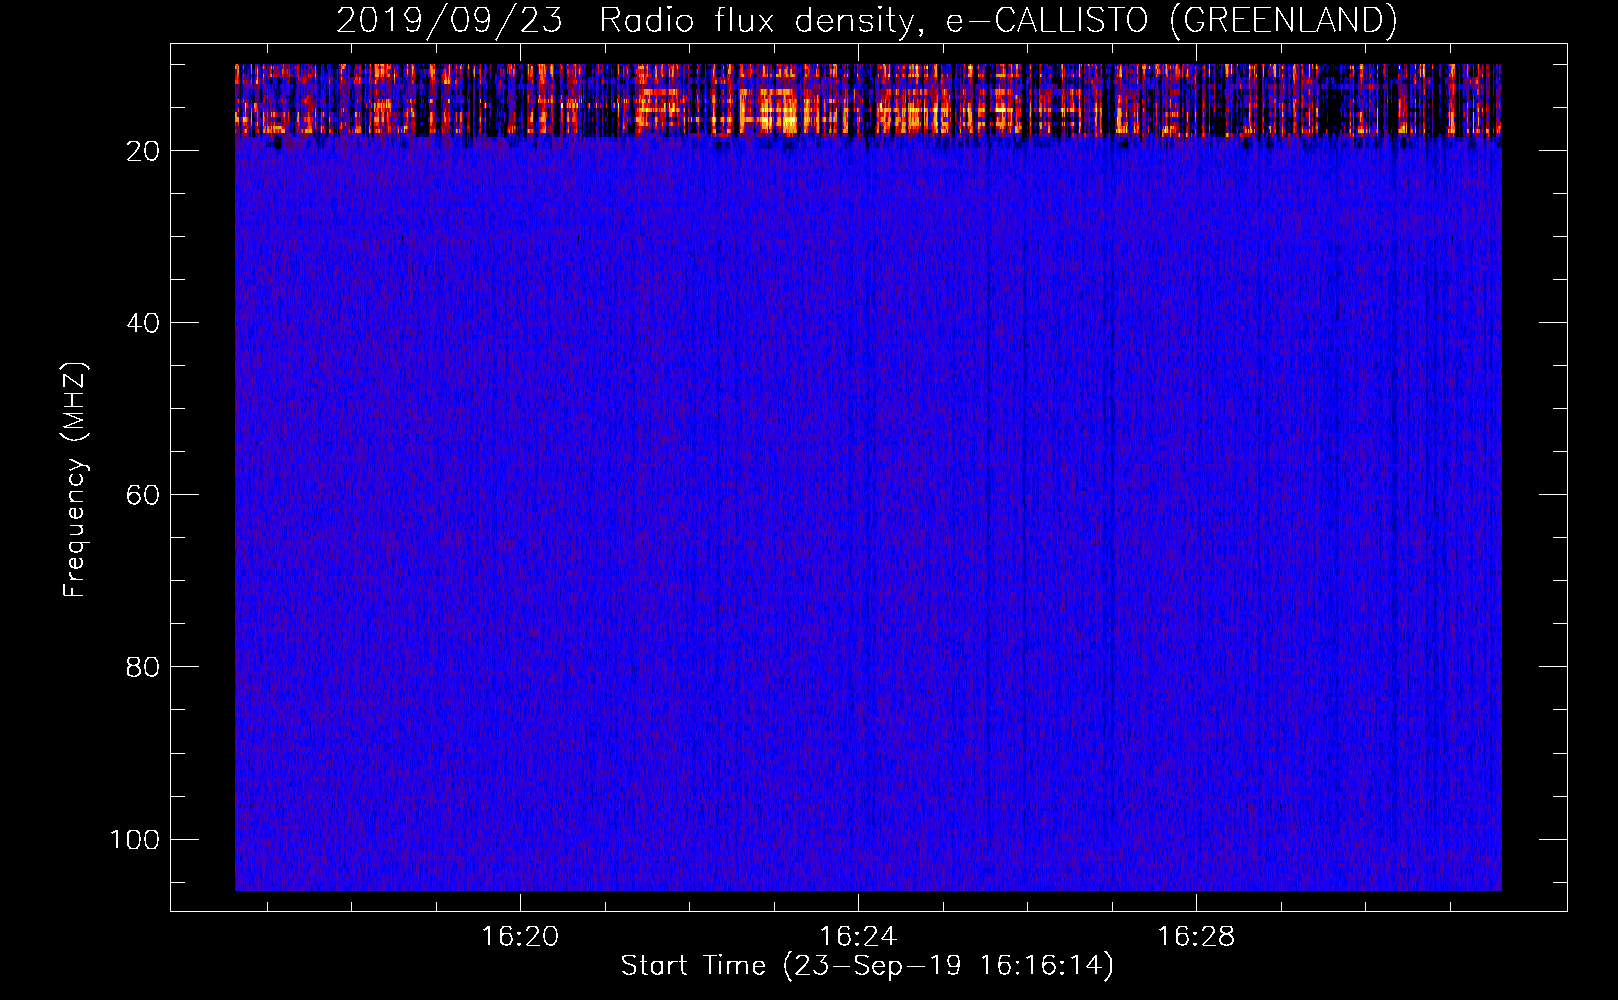
Task: Click the 60 MHz frequency tick label
Action: (144, 495)
